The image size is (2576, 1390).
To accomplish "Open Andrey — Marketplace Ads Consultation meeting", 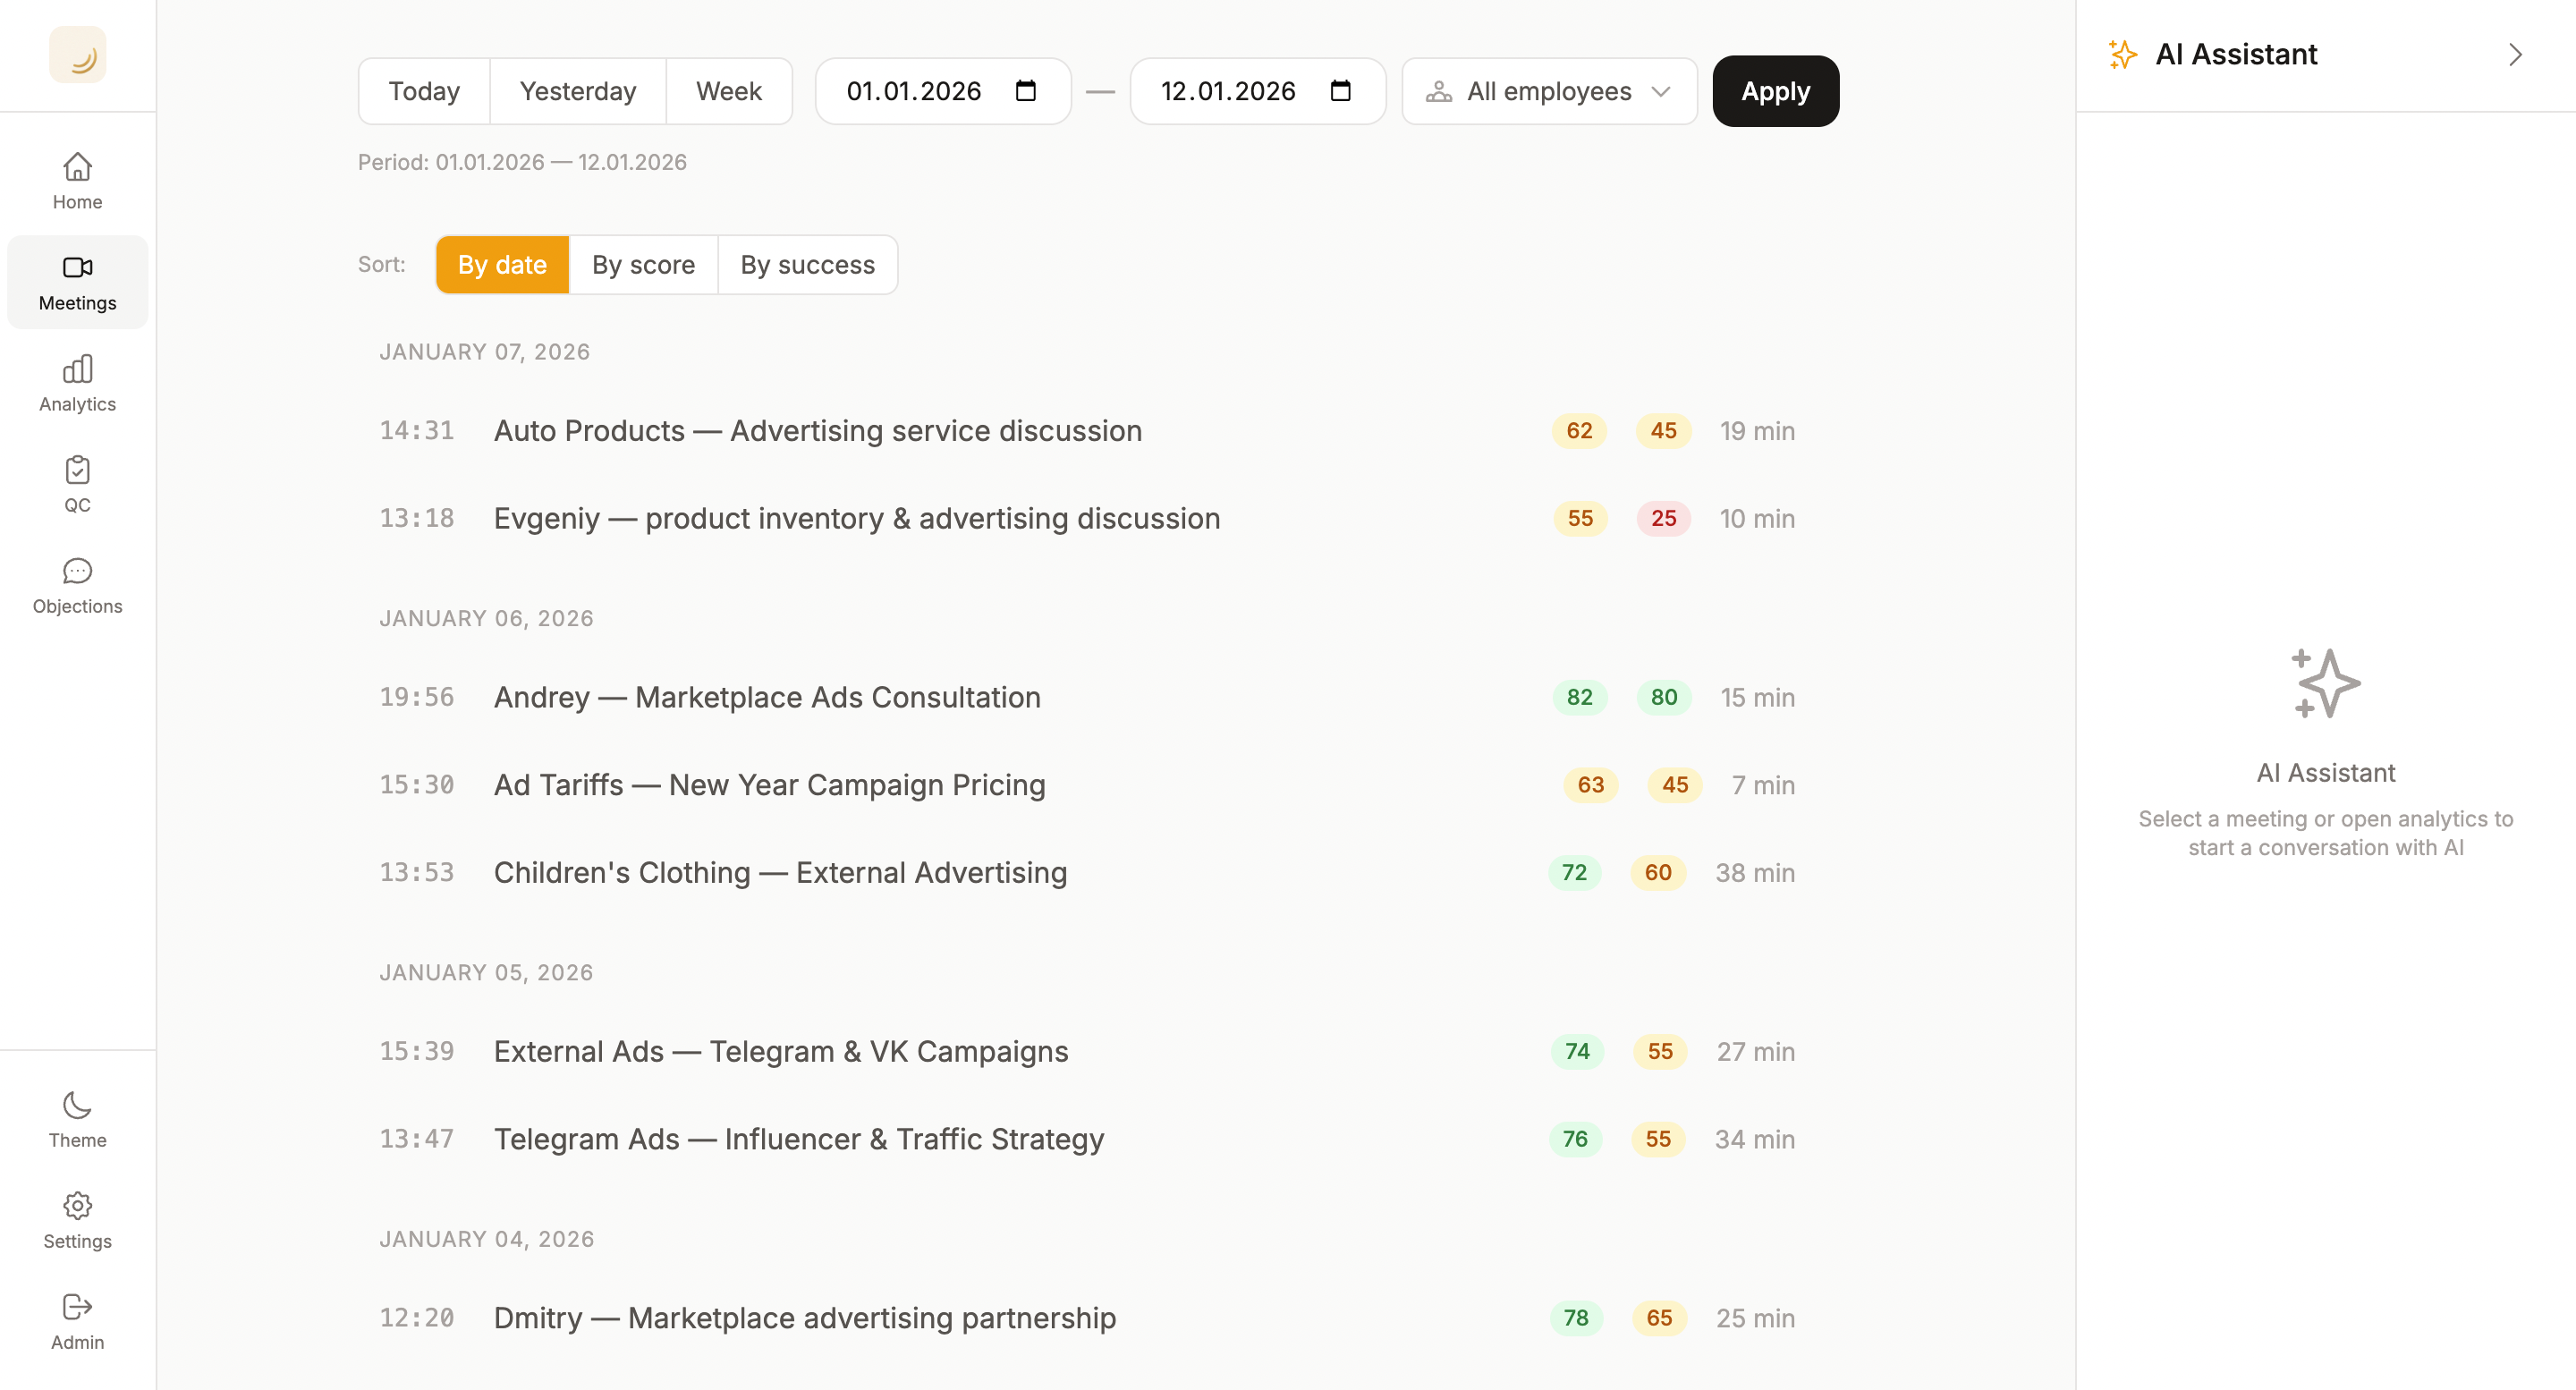I will [x=766, y=697].
